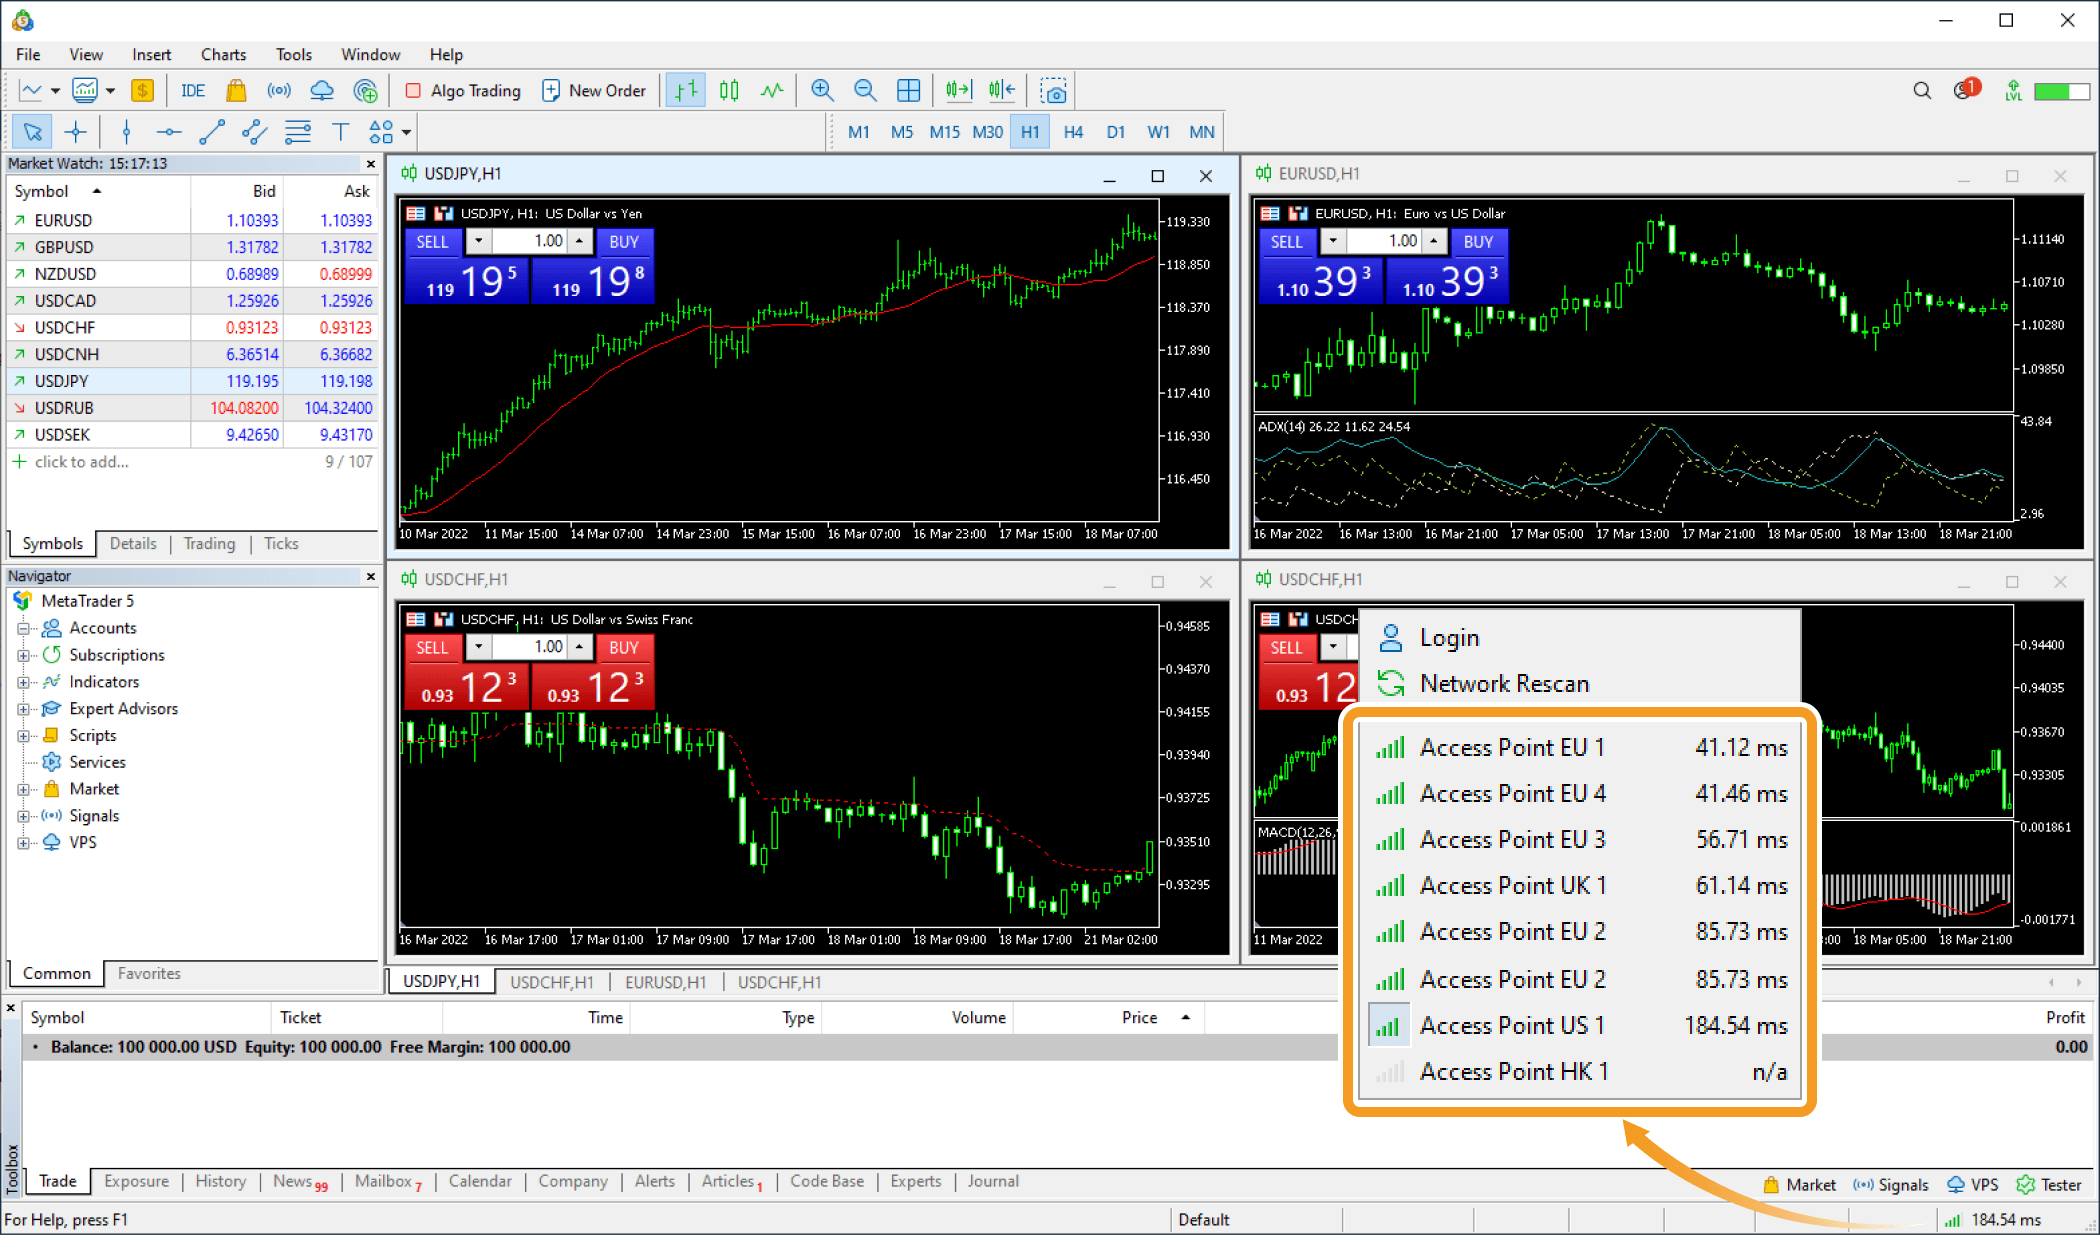This screenshot has width=2100, height=1244.
Task: Click the notifications chat icon with badge
Action: (1966, 90)
